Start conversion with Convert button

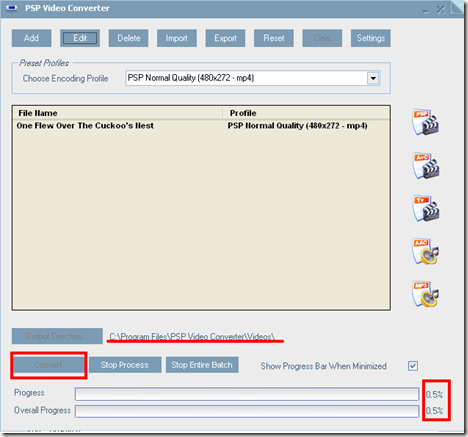coord(48,365)
